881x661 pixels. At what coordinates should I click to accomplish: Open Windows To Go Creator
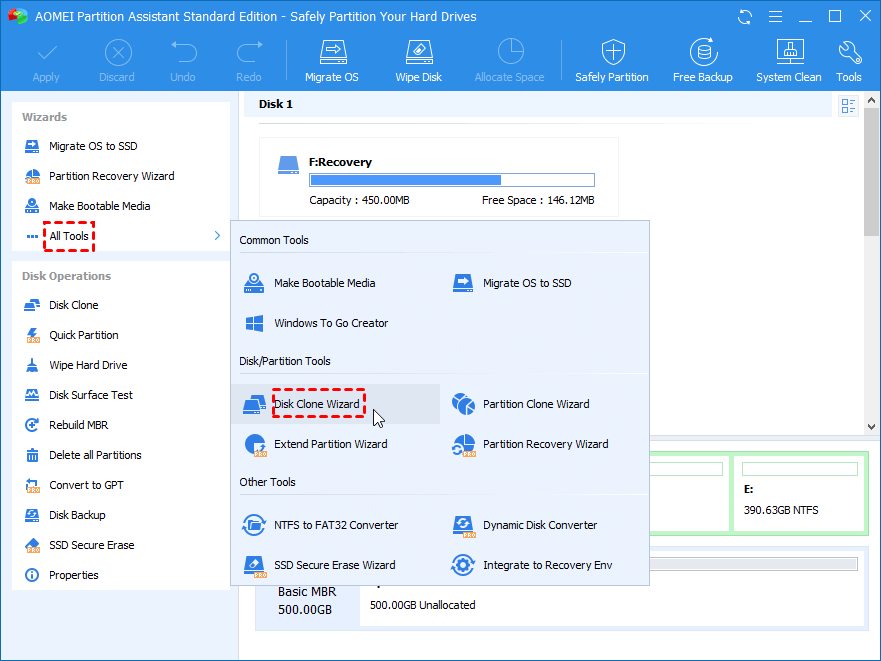click(330, 323)
